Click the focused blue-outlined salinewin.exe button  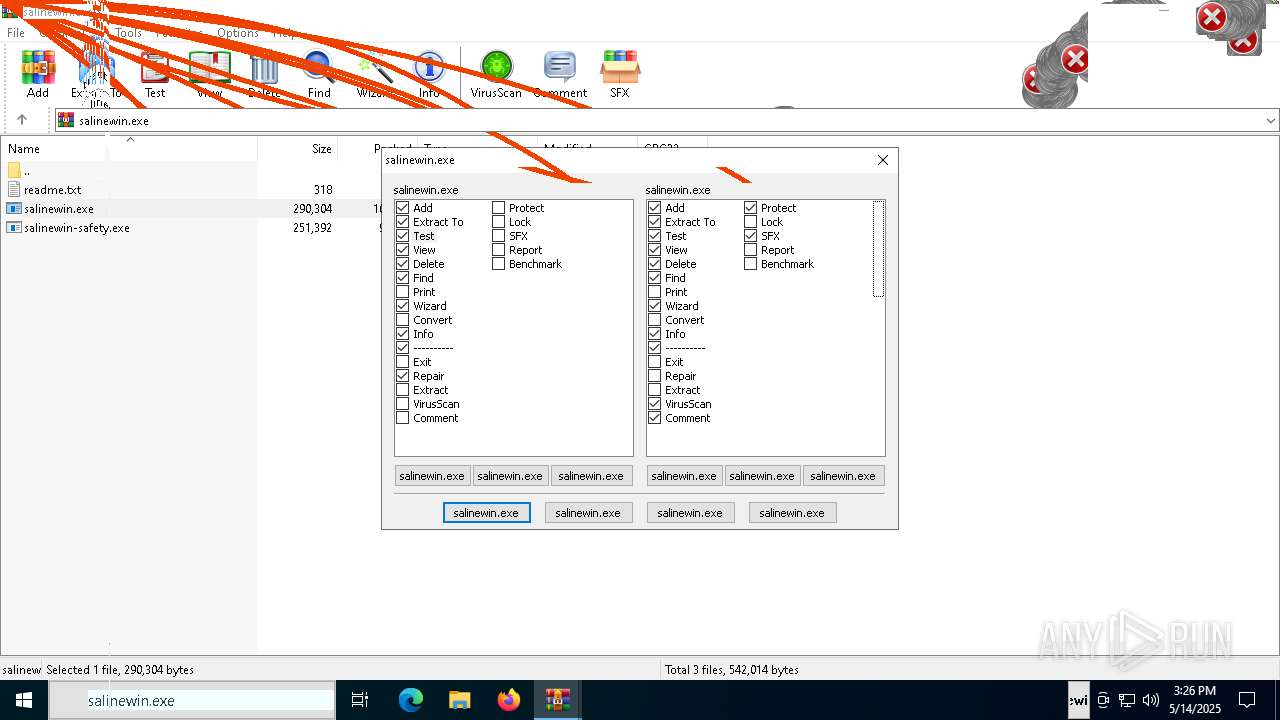coord(486,512)
